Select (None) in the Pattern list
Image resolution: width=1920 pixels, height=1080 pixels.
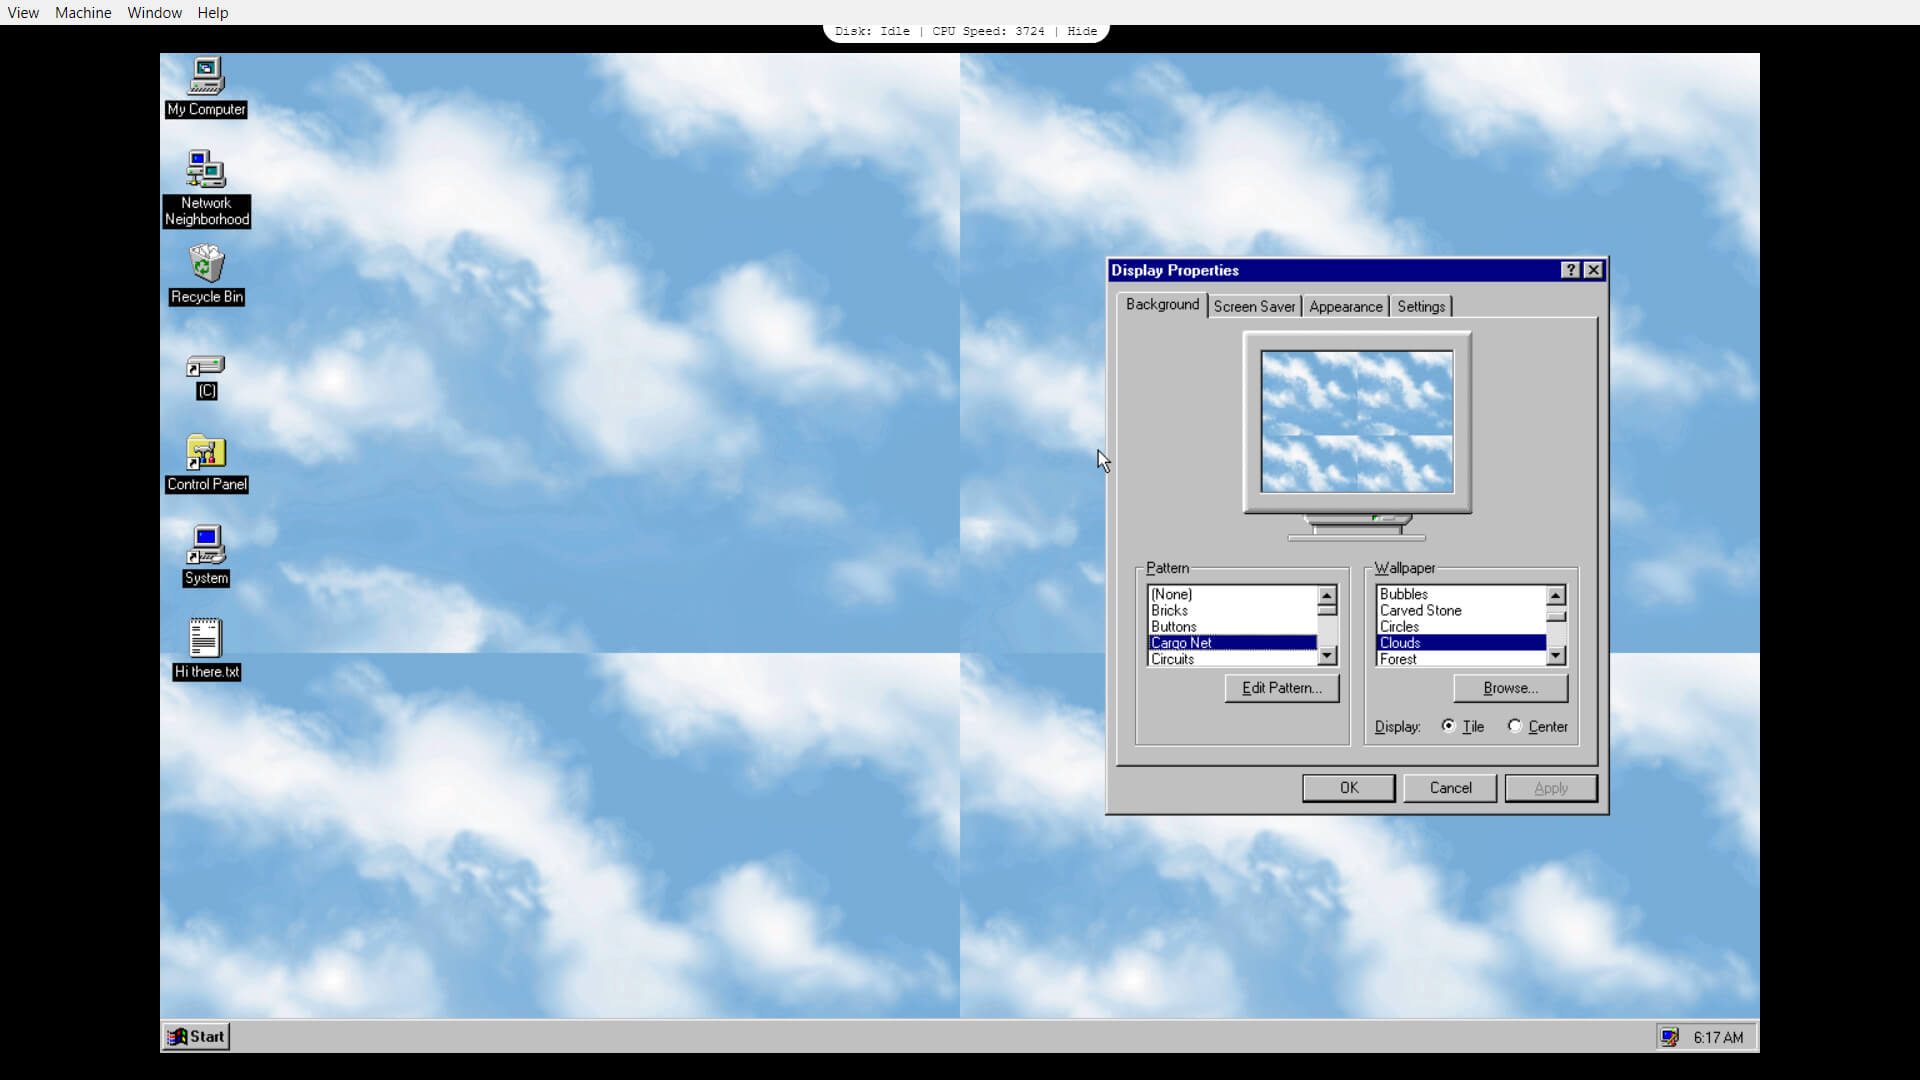(x=1232, y=594)
